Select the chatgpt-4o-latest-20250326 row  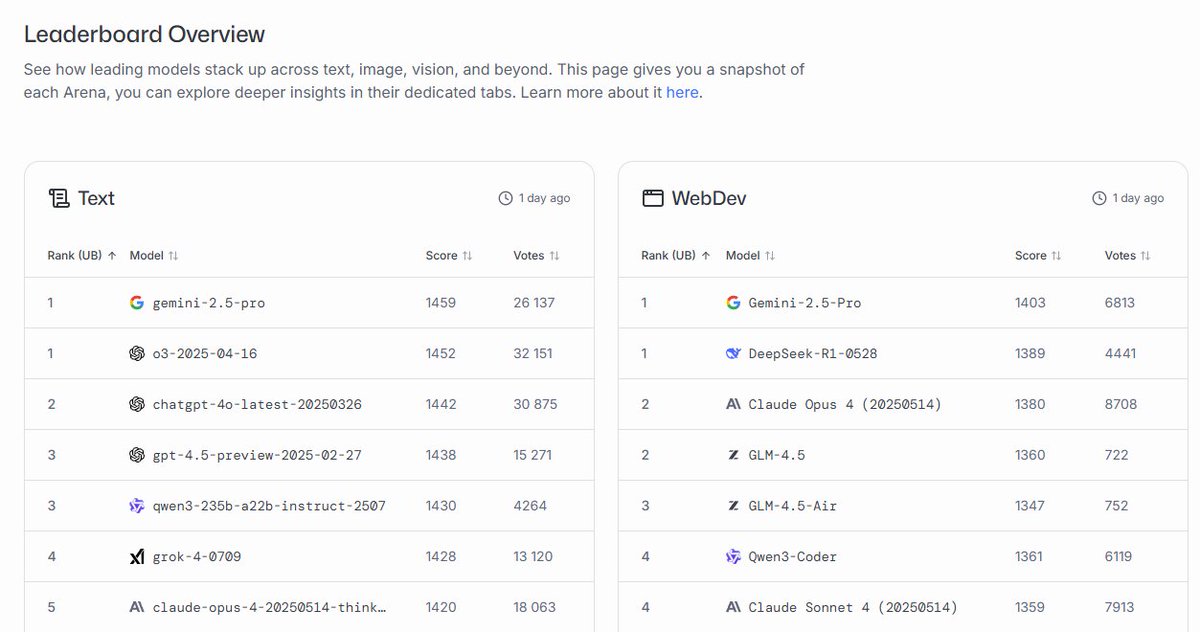309,404
